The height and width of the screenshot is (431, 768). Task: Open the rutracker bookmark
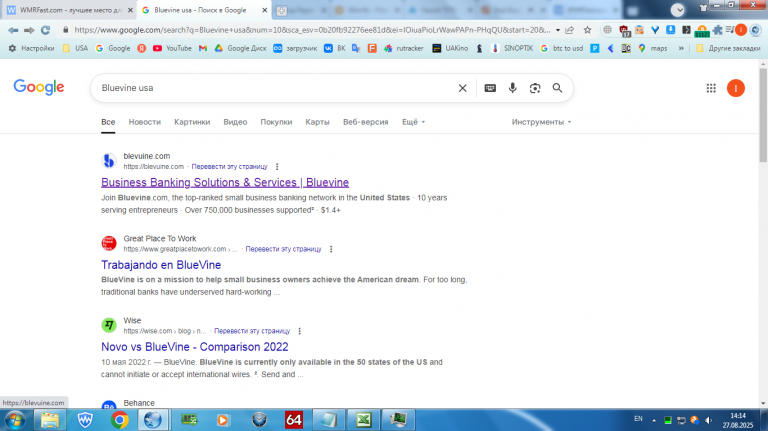(x=404, y=48)
